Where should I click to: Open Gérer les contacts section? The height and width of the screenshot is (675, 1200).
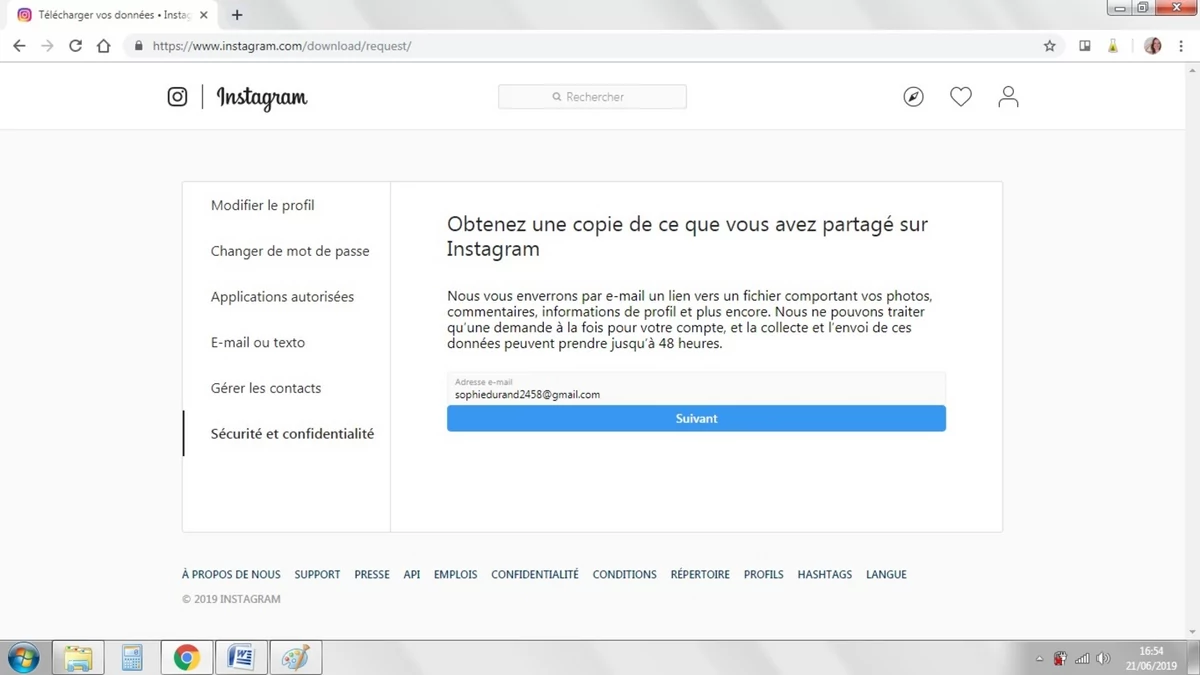[266, 388]
